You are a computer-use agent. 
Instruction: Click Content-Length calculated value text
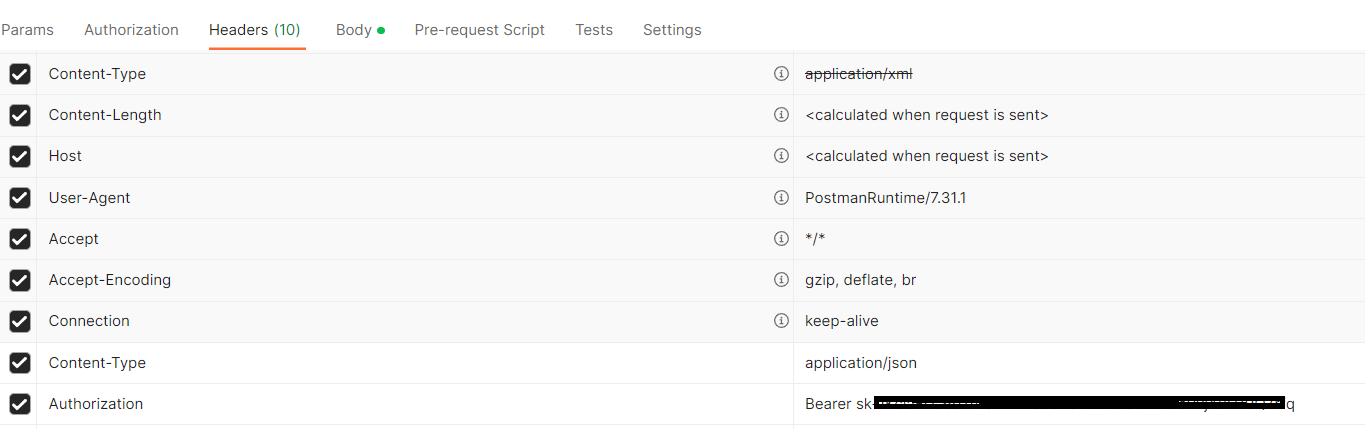pyautogui.click(x=926, y=115)
